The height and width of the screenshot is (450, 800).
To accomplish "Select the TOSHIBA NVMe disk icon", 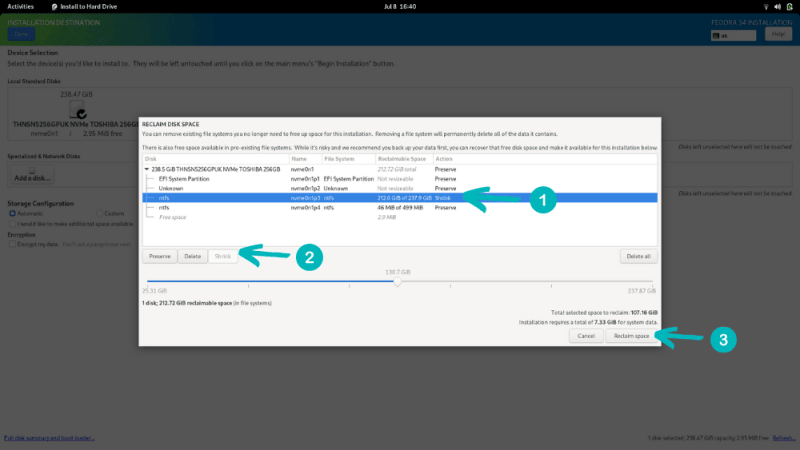I will 78,109.
